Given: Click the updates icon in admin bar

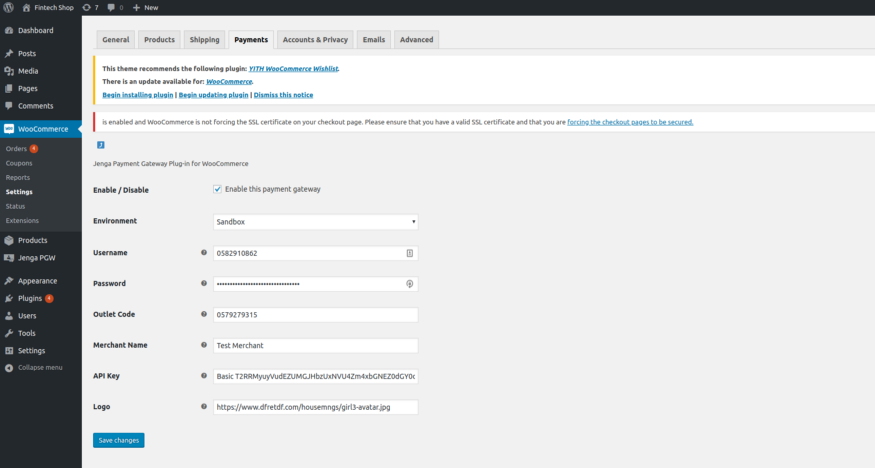Looking at the screenshot, I should point(86,7).
